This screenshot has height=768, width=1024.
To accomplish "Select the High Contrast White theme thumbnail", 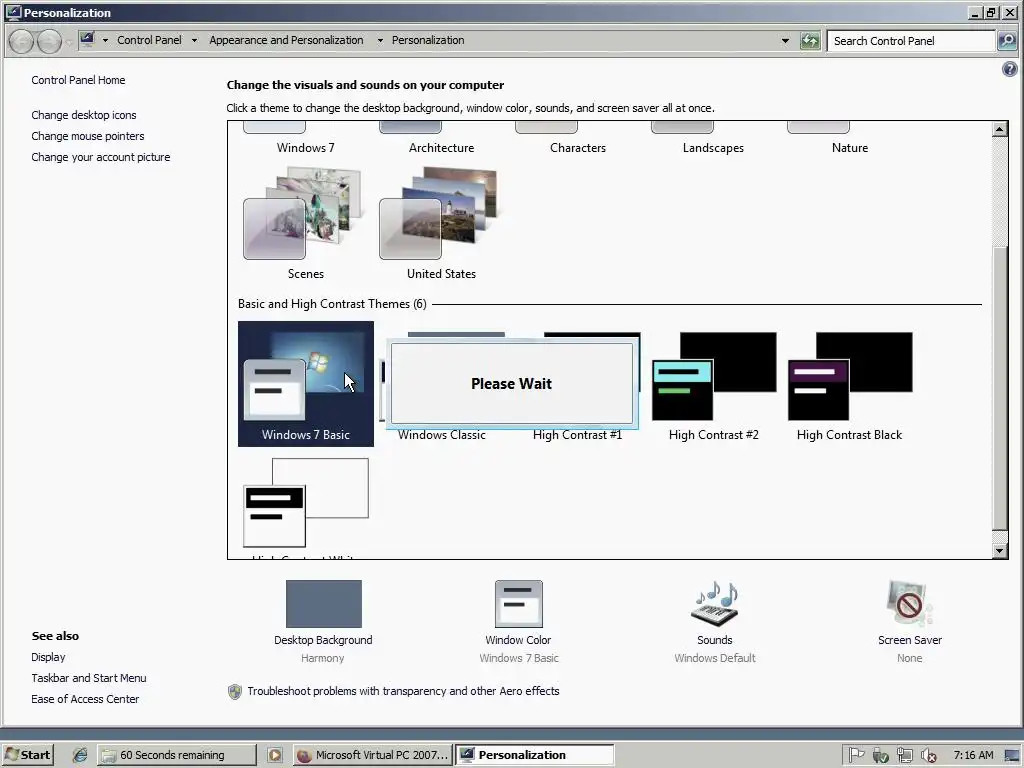I will point(306,502).
